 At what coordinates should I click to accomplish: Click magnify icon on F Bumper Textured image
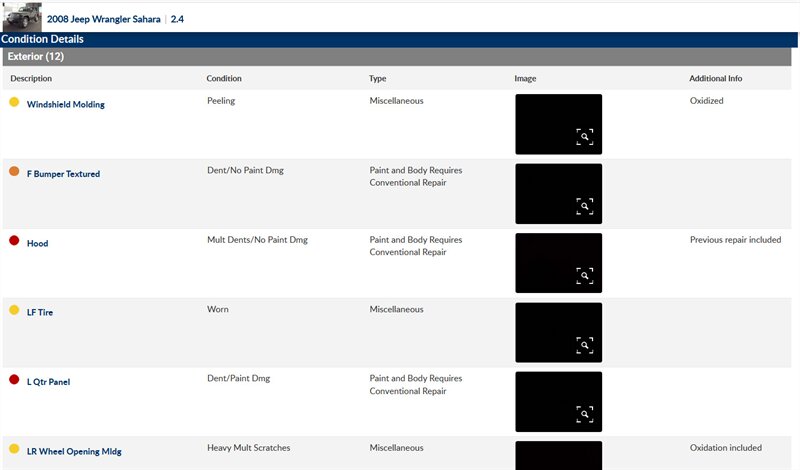pos(585,206)
